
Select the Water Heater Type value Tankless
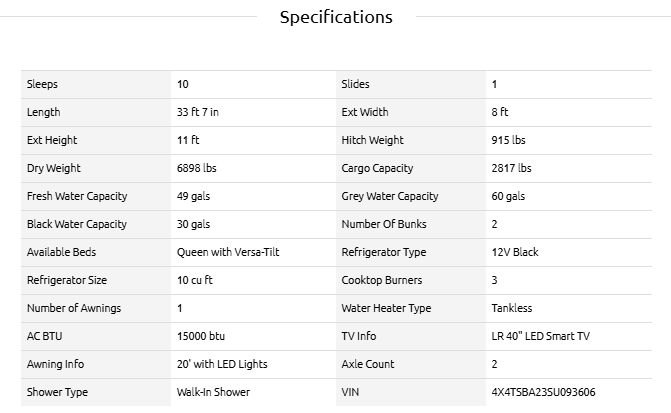pyautogui.click(x=512, y=308)
